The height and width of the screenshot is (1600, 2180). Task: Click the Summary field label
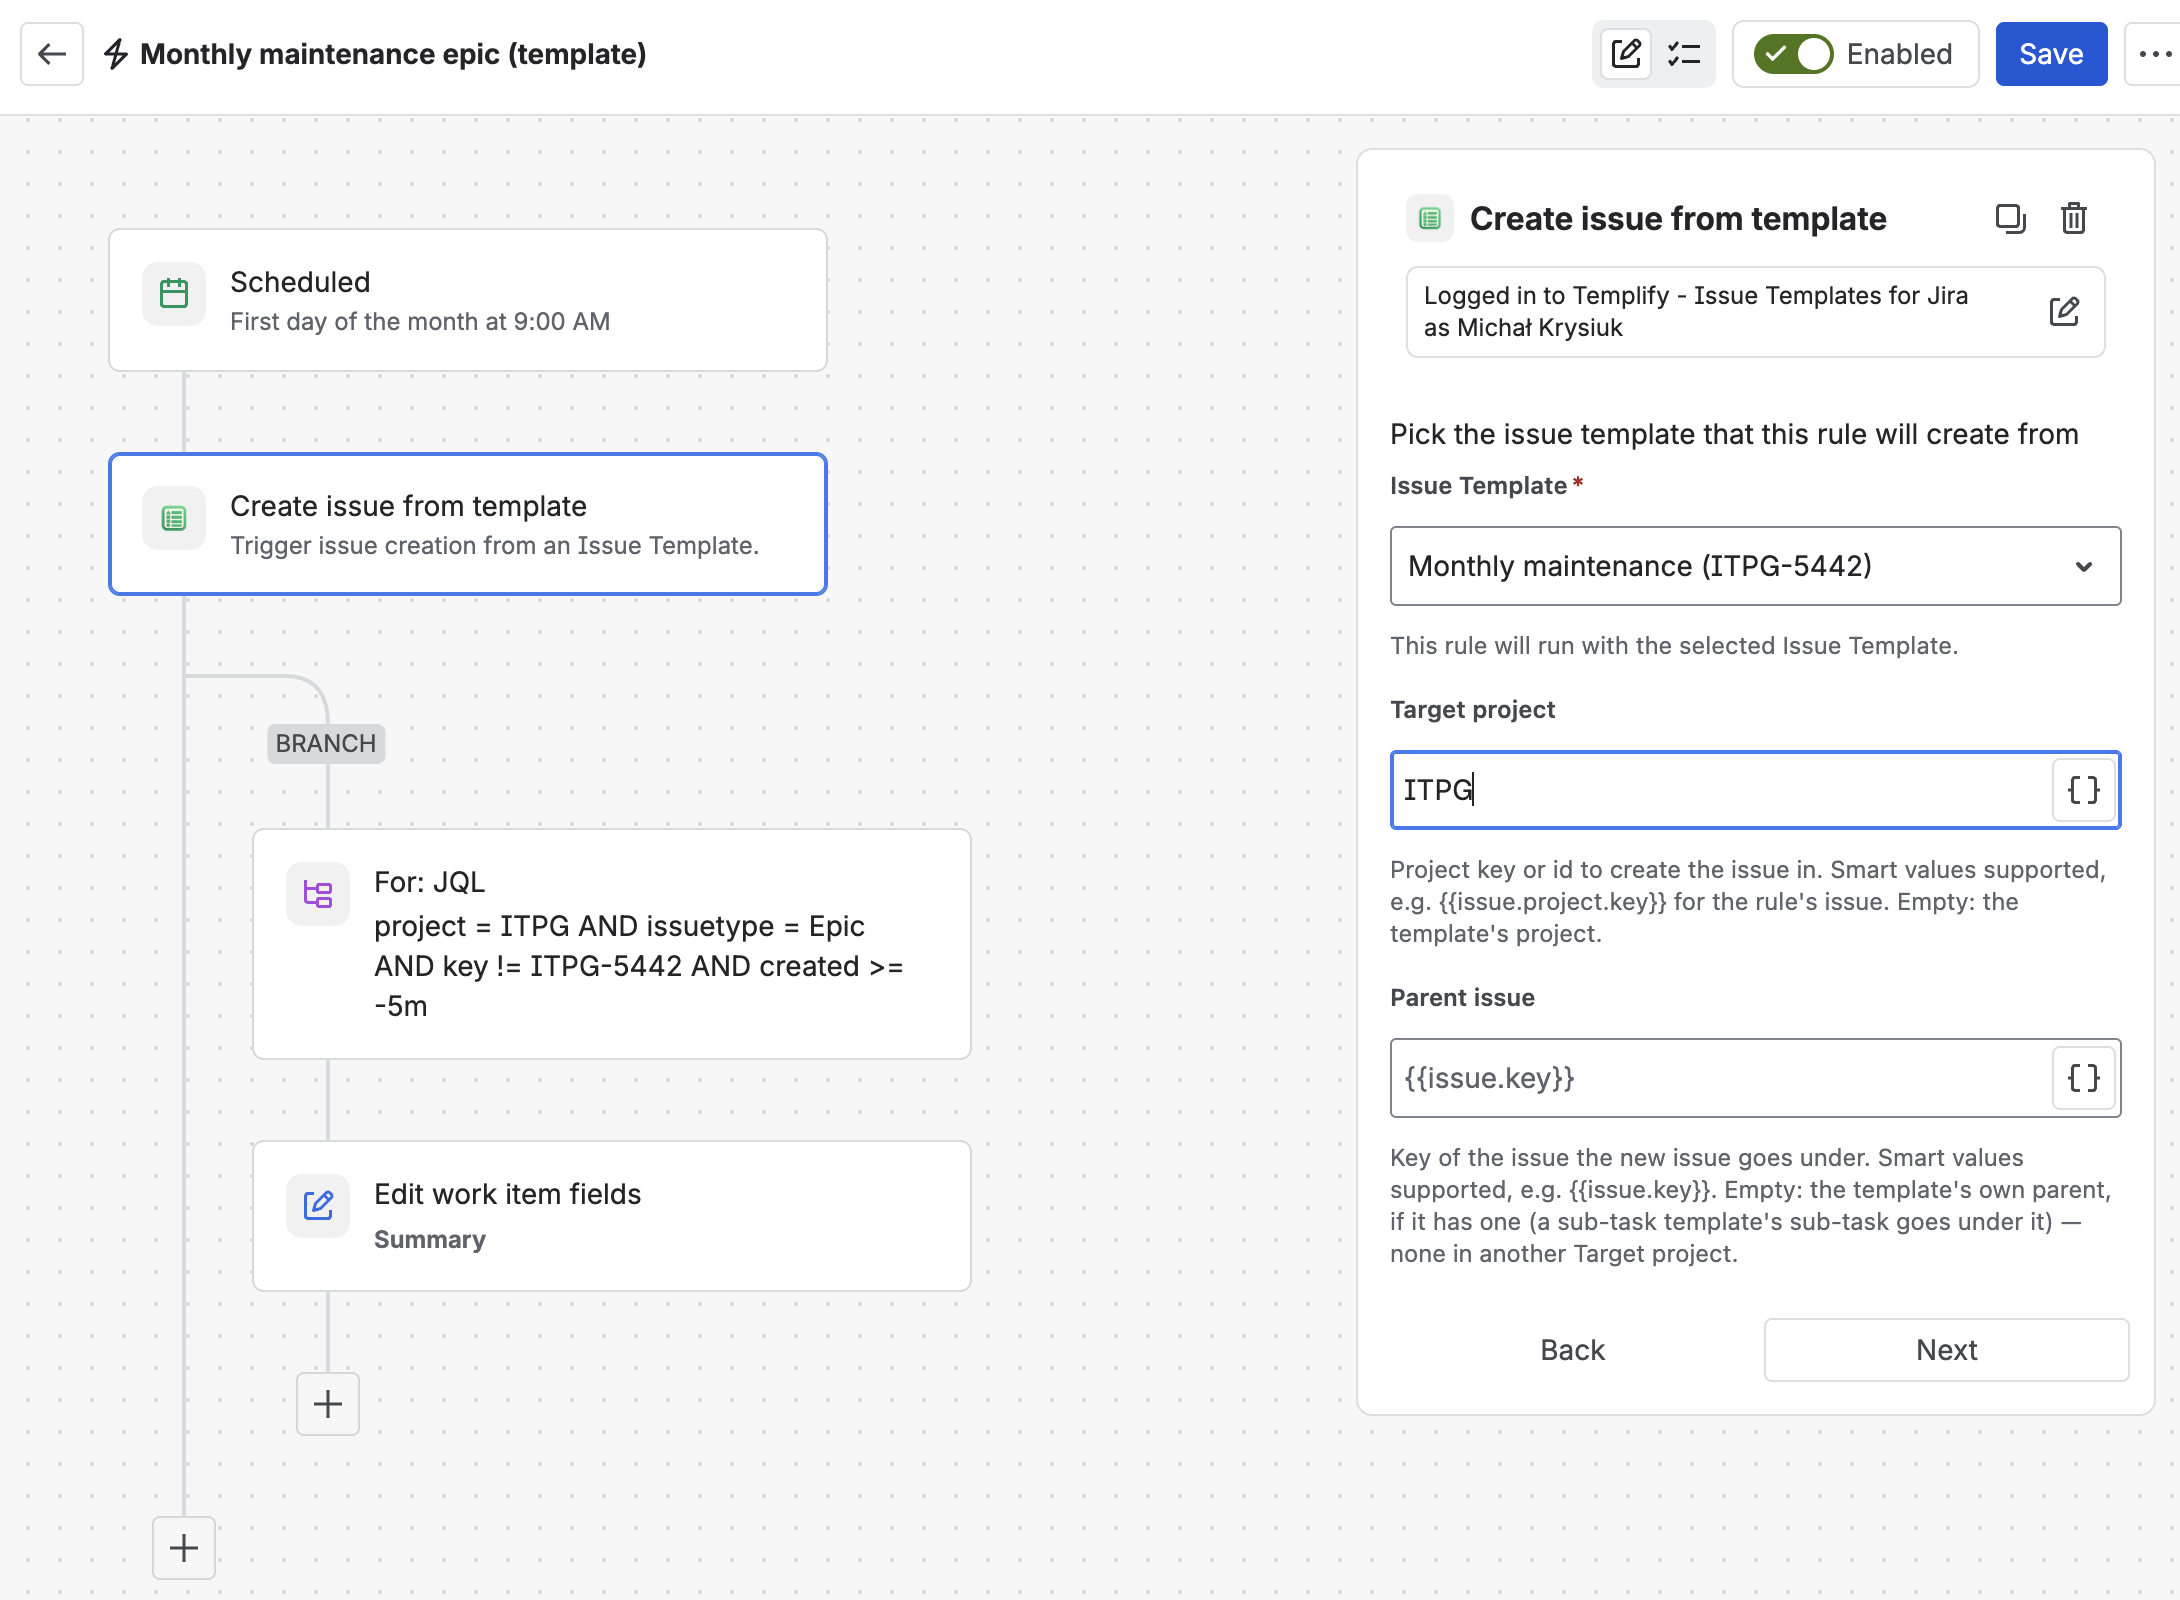tap(430, 1240)
